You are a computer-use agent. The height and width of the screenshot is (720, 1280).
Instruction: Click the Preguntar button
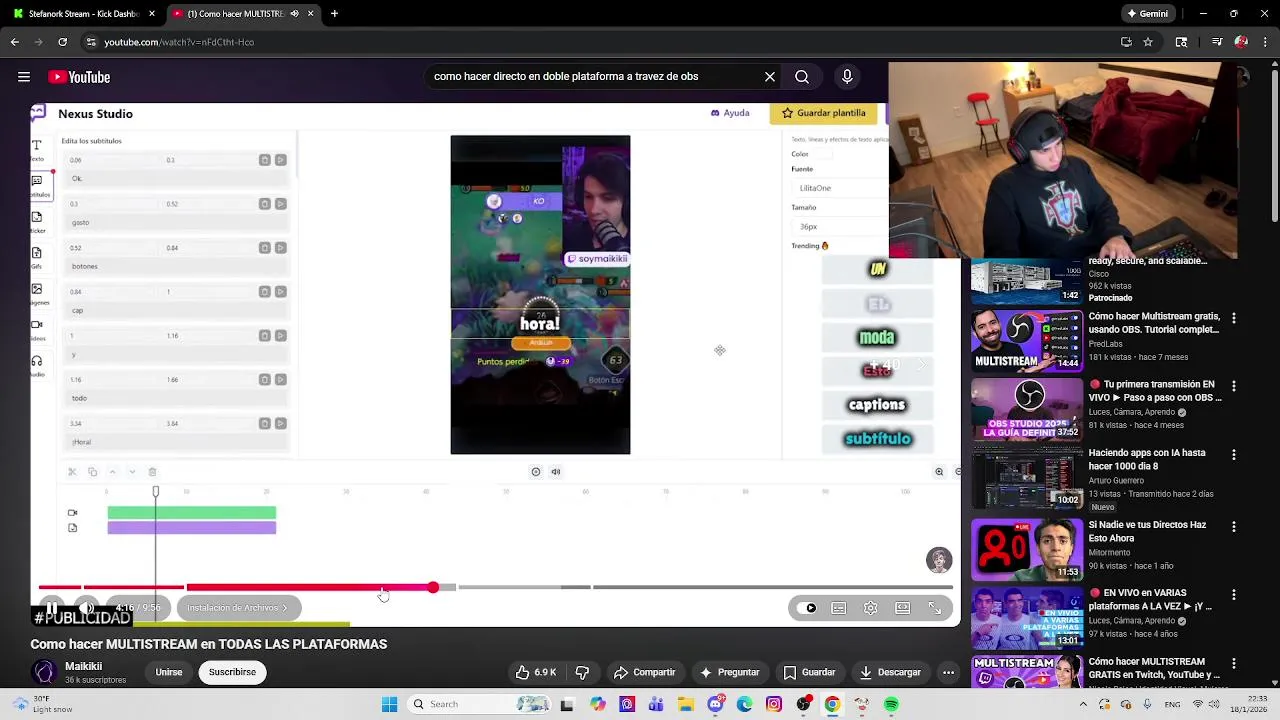pos(730,672)
